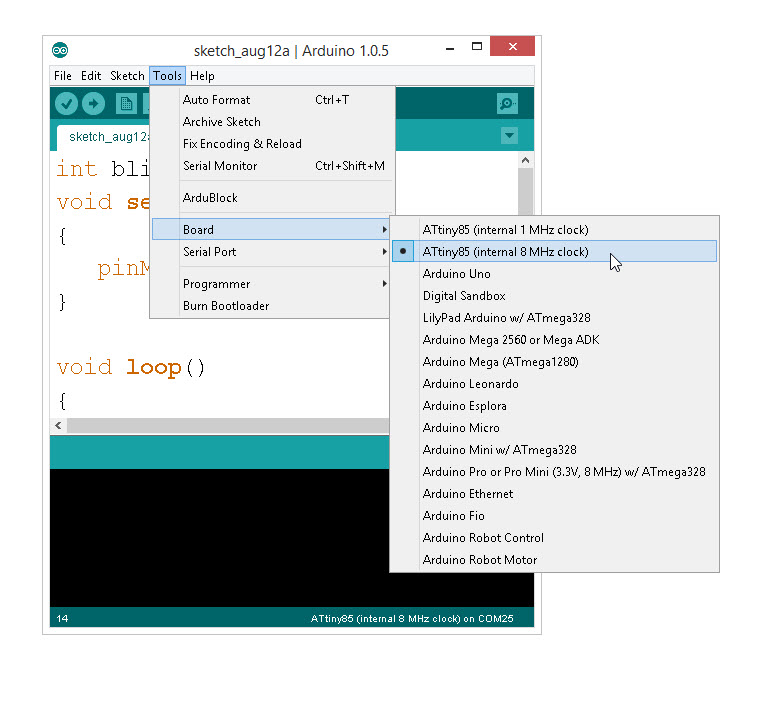
Task: Open the Help menu
Action: coord(202,76)
